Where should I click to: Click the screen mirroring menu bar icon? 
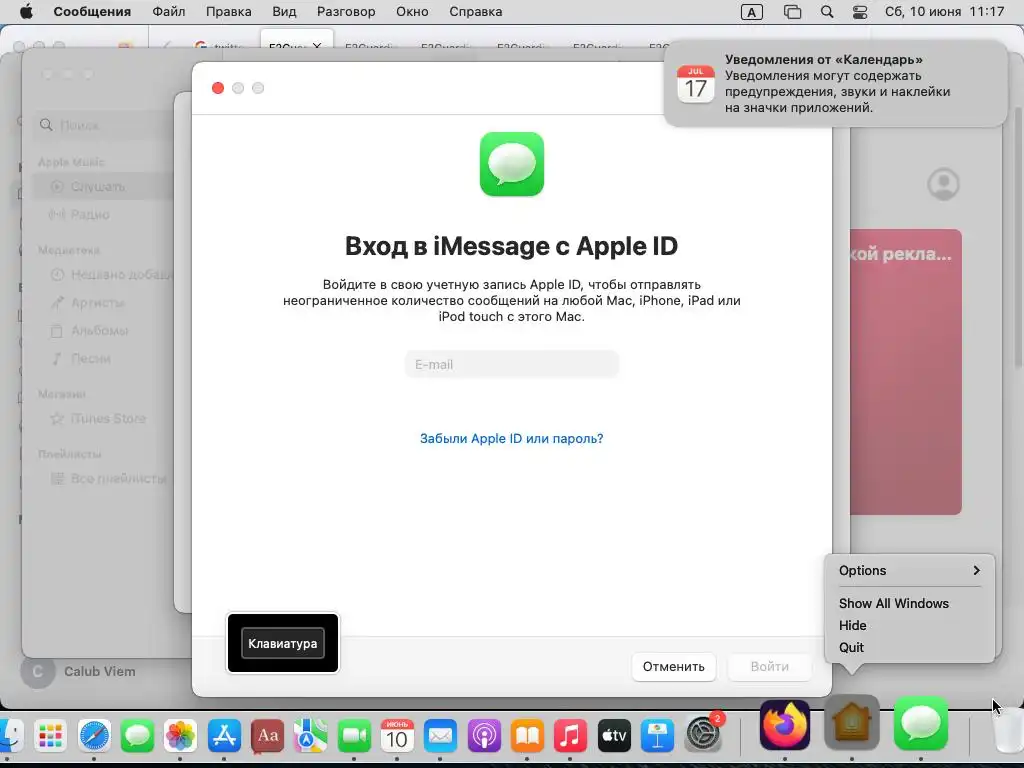click(792, 12)
